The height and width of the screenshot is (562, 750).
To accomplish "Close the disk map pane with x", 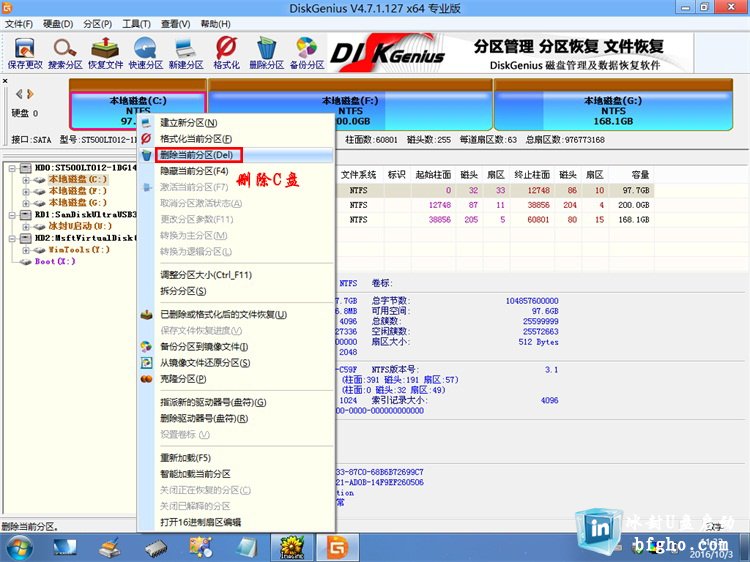I will click(x=5, y=81).
